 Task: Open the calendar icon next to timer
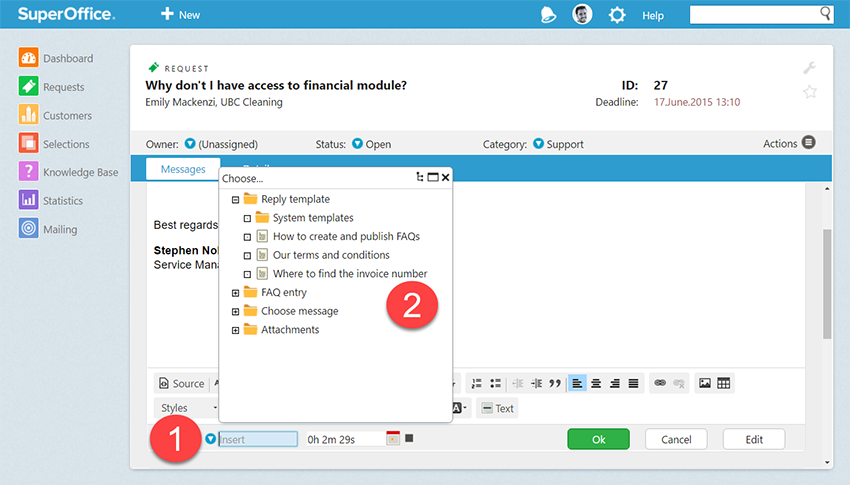click(393, 438)
